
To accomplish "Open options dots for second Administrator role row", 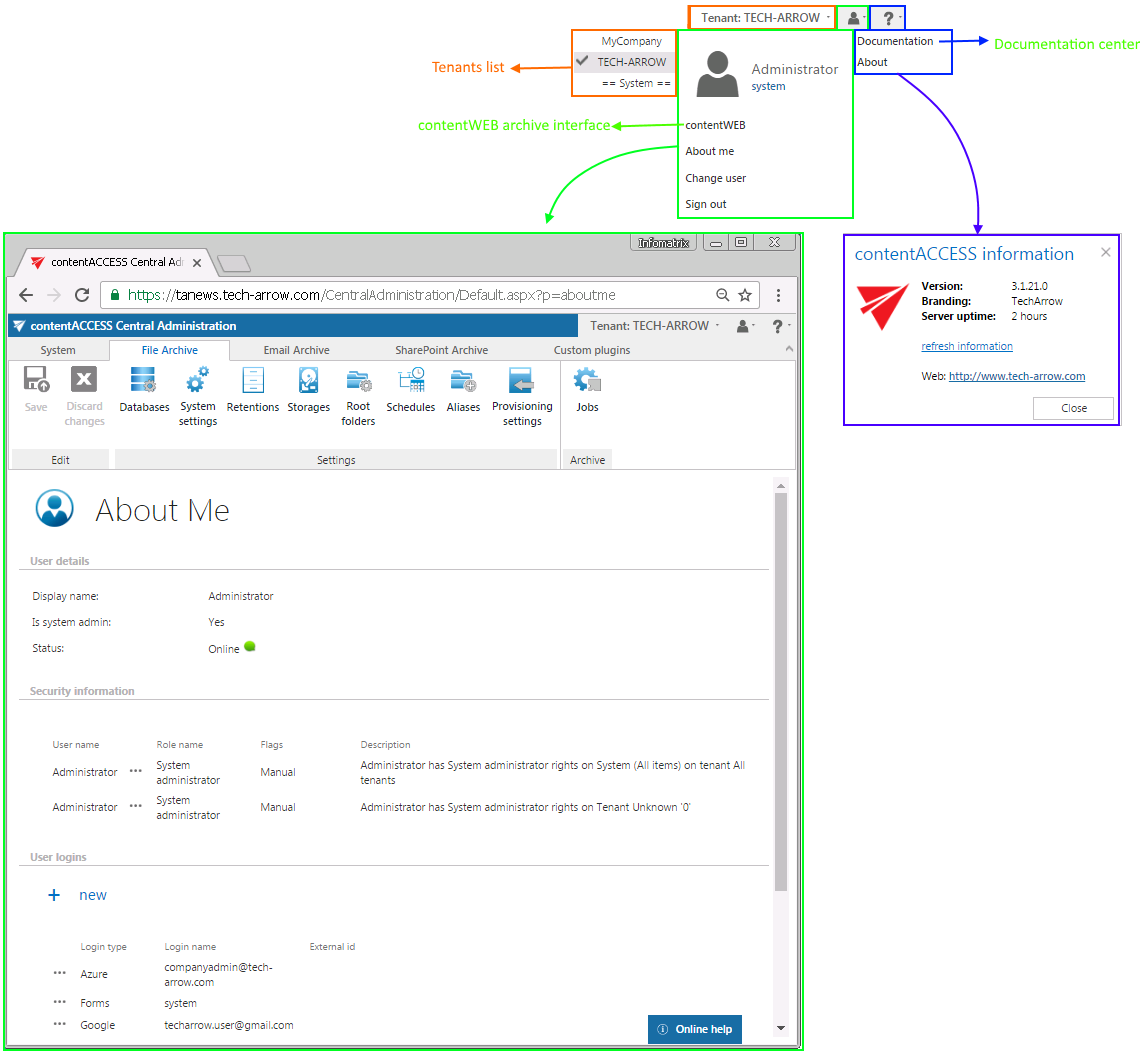I will click(x=136, y=806).
